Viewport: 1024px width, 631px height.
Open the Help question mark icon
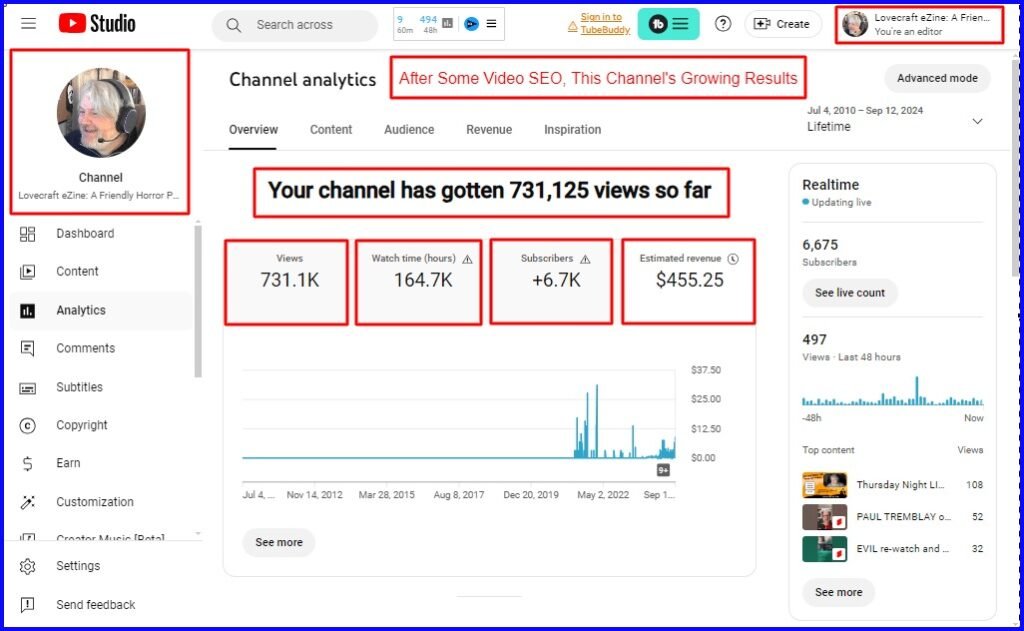(723, 24)
